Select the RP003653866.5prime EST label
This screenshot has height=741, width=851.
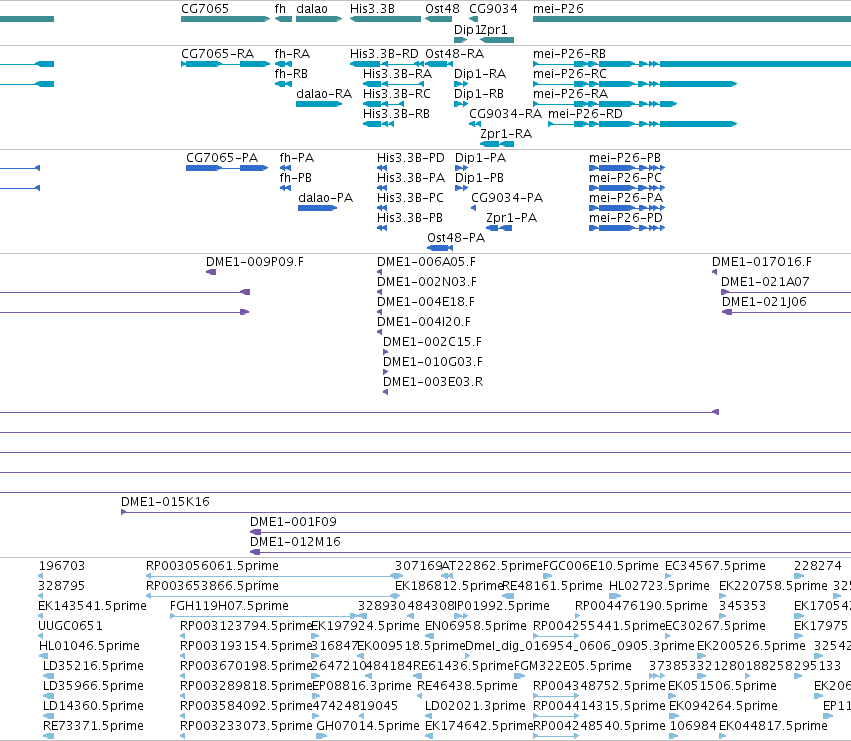[212, 586]
